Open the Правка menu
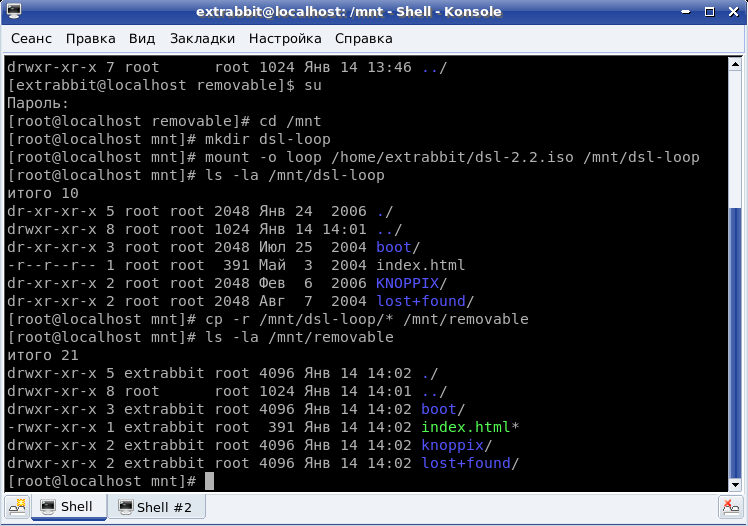The image size is (748, 526). pos(91,39)
